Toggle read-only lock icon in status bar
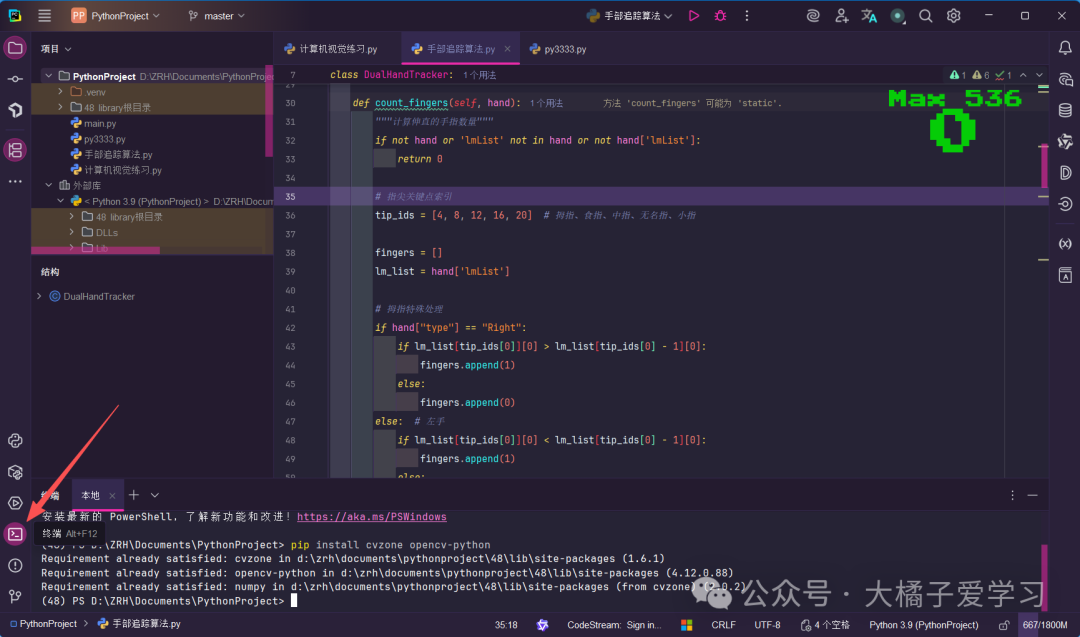 [1004, 625]
